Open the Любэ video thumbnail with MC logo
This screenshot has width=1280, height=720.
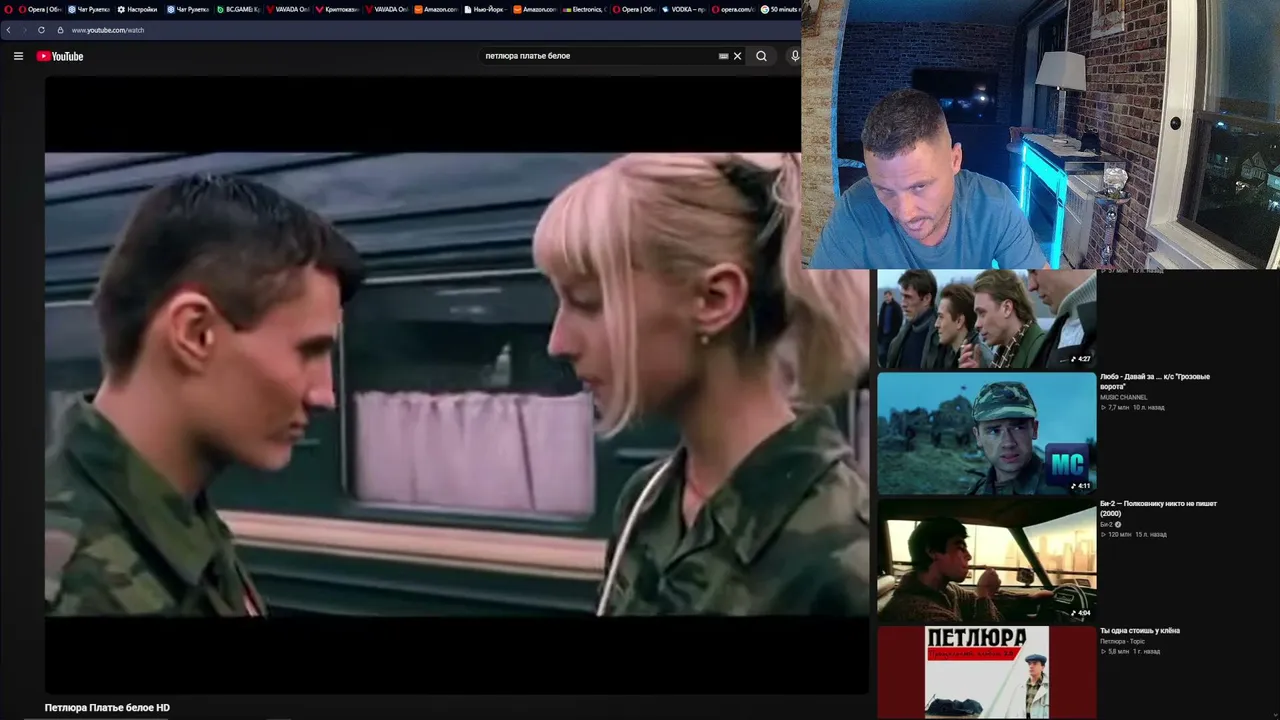pos(986,434)
